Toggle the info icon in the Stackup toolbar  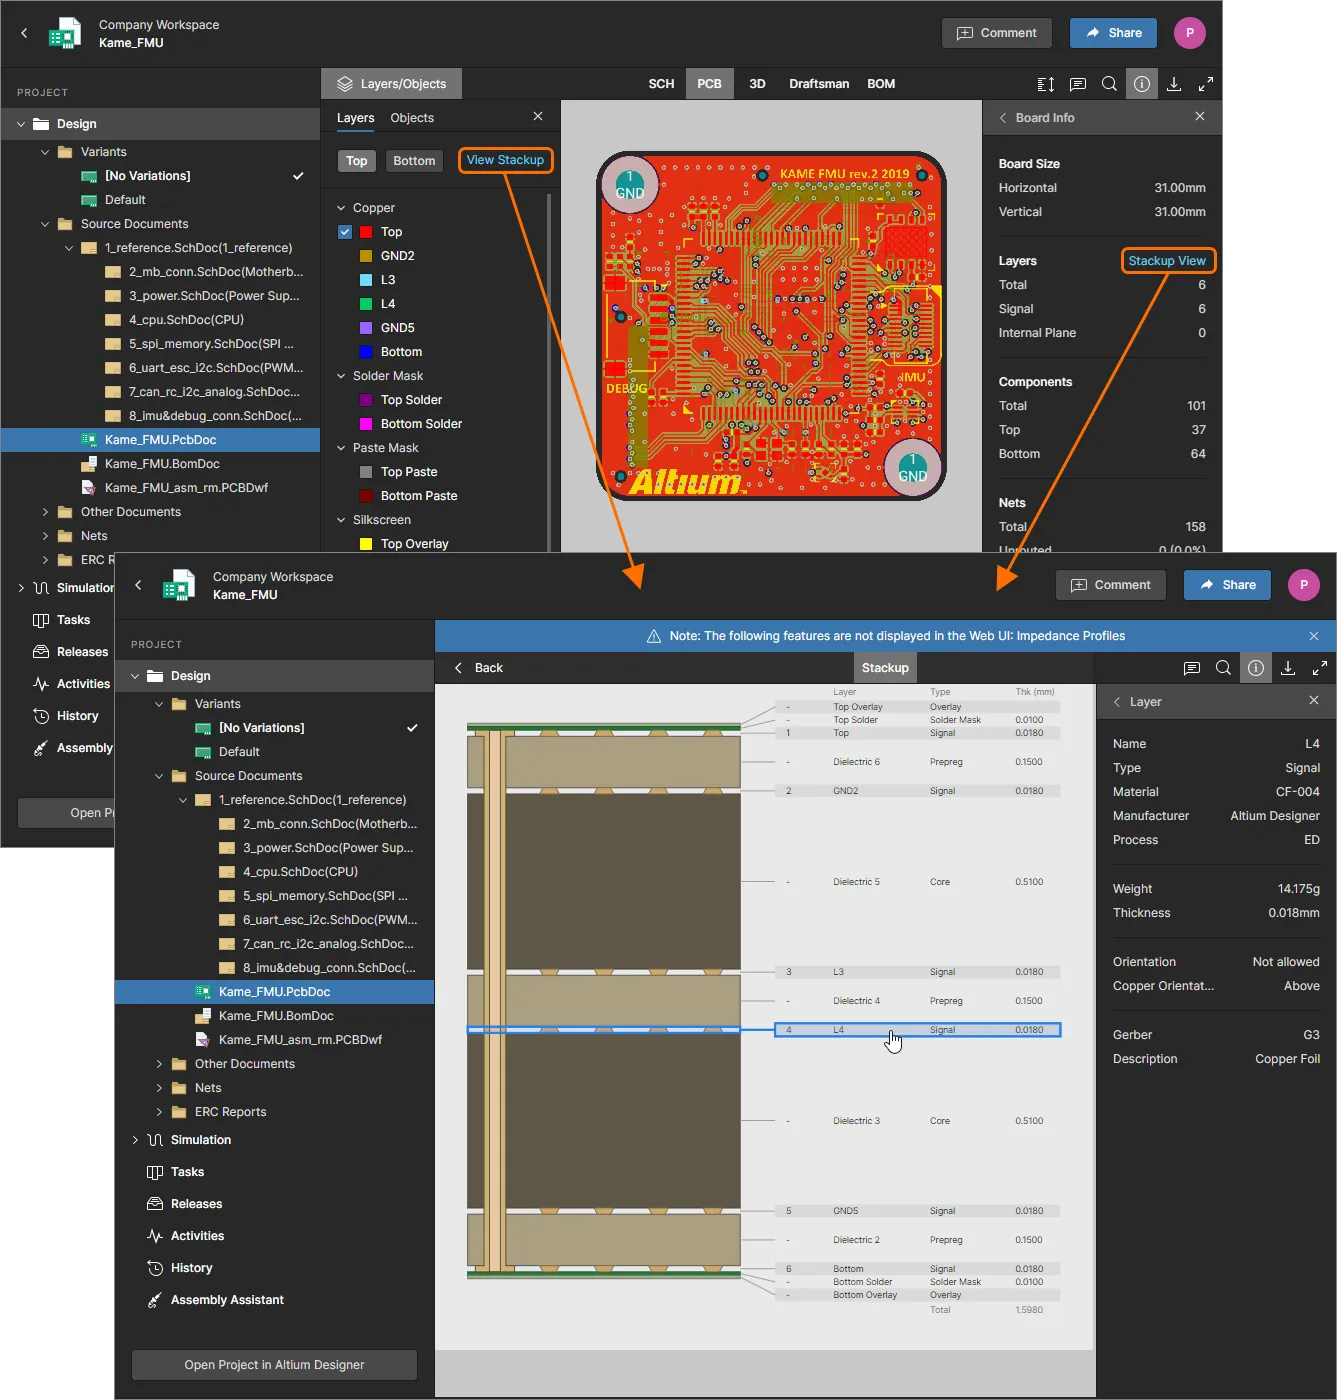[x=1256, y=668]
